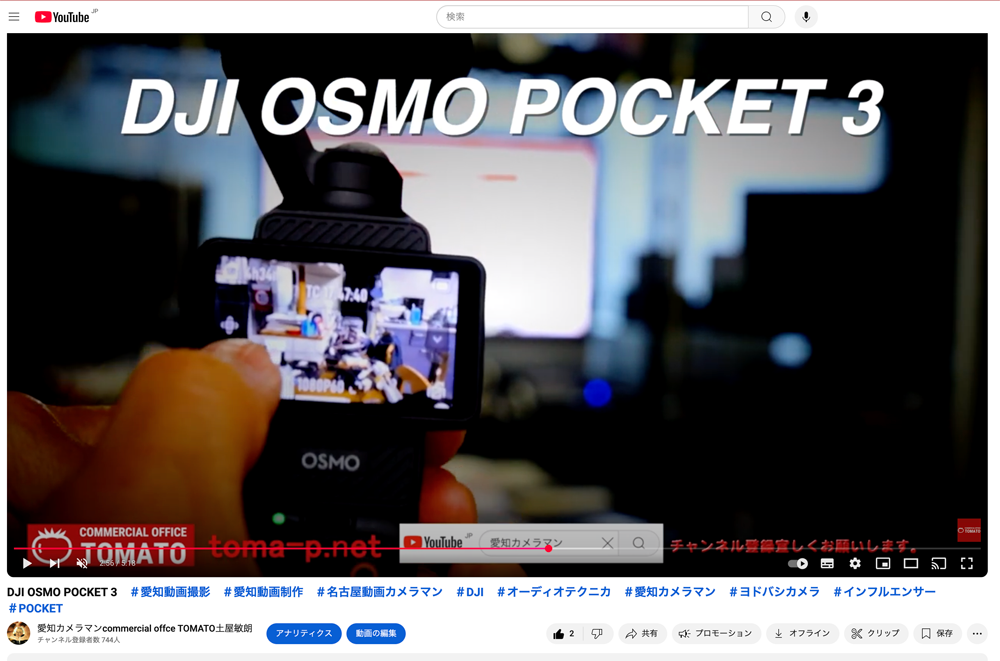Image resolution: width=1000 pixels, height=661 pixels.
Task: Toggle the autoplay switch
Action: point(798,563)
